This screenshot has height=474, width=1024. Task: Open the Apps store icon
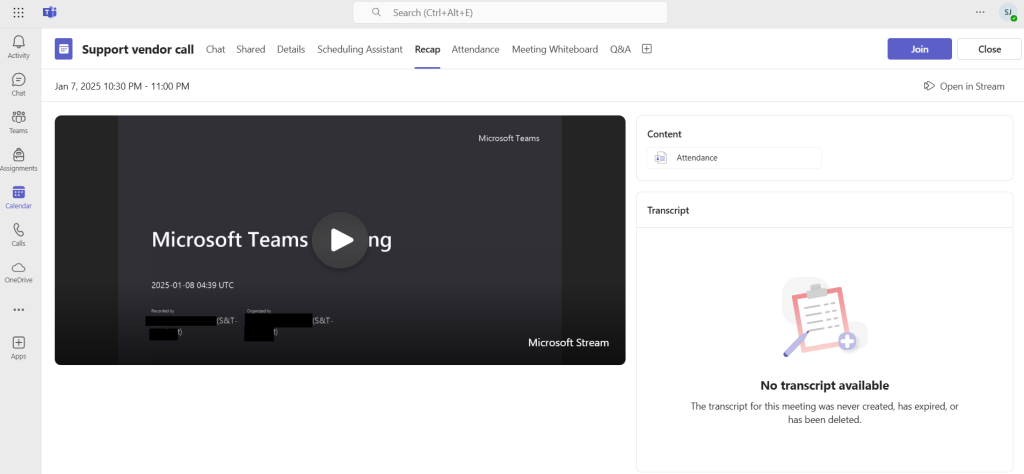(x=18, y=347)
